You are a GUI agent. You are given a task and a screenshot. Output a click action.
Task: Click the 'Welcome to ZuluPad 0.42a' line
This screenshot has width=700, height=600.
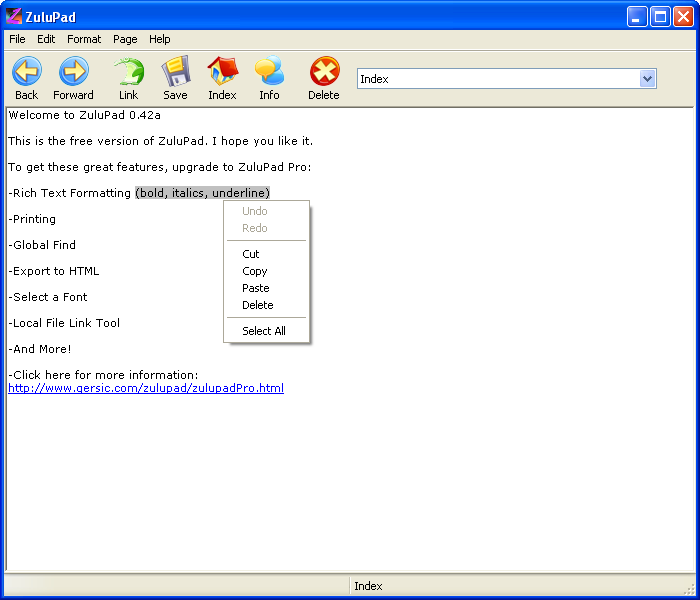point(84,115)
